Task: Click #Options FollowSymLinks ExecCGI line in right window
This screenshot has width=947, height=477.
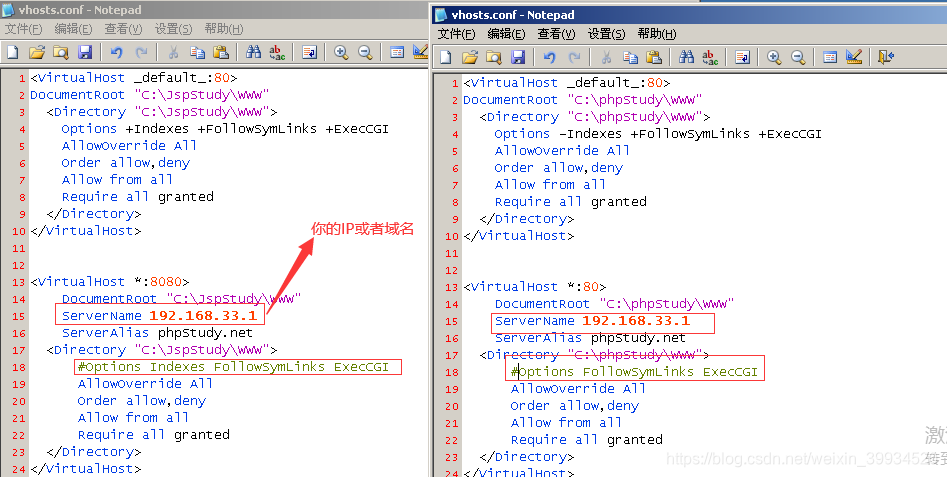Action: click(x=634, y=372)
